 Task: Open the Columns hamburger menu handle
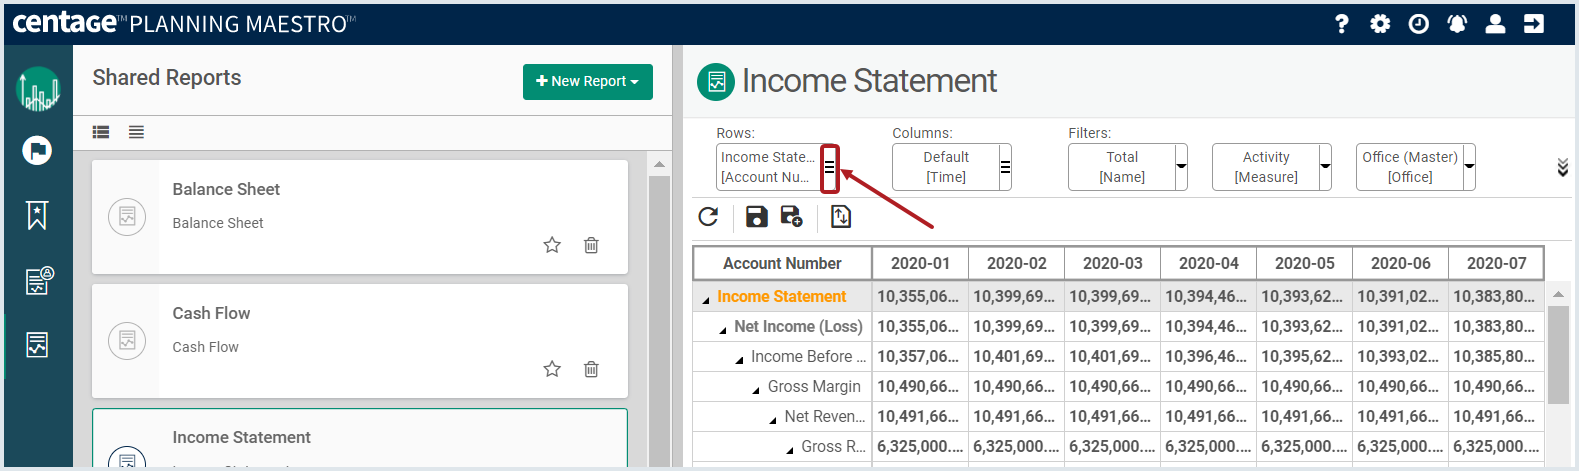1005,167
